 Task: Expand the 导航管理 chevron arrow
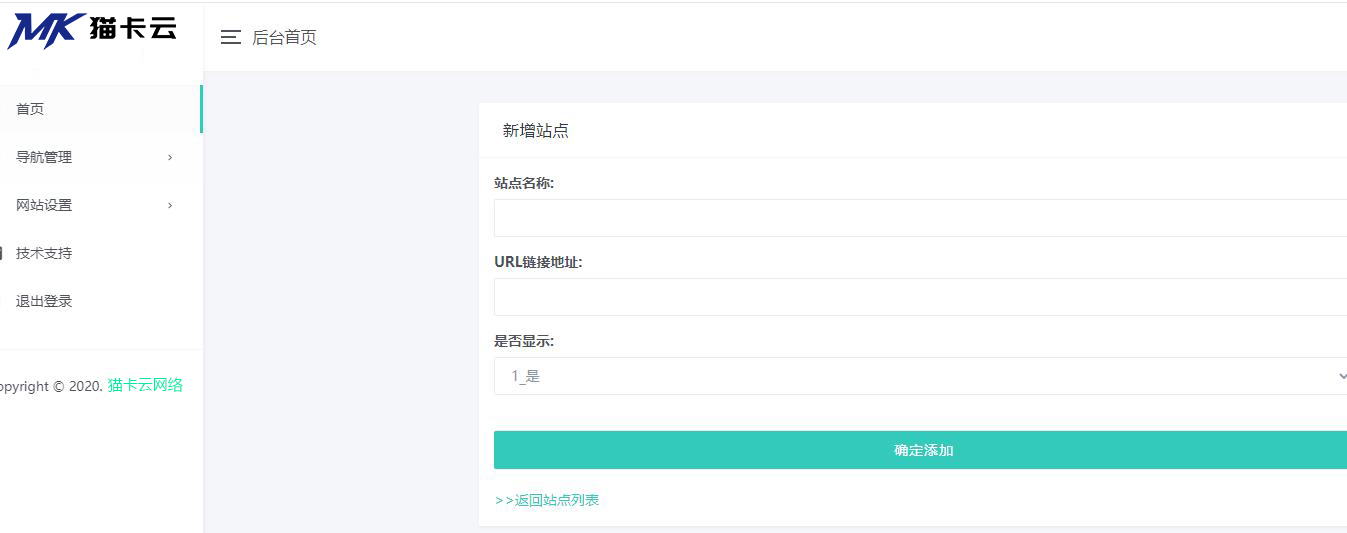(x=170, y=157)
